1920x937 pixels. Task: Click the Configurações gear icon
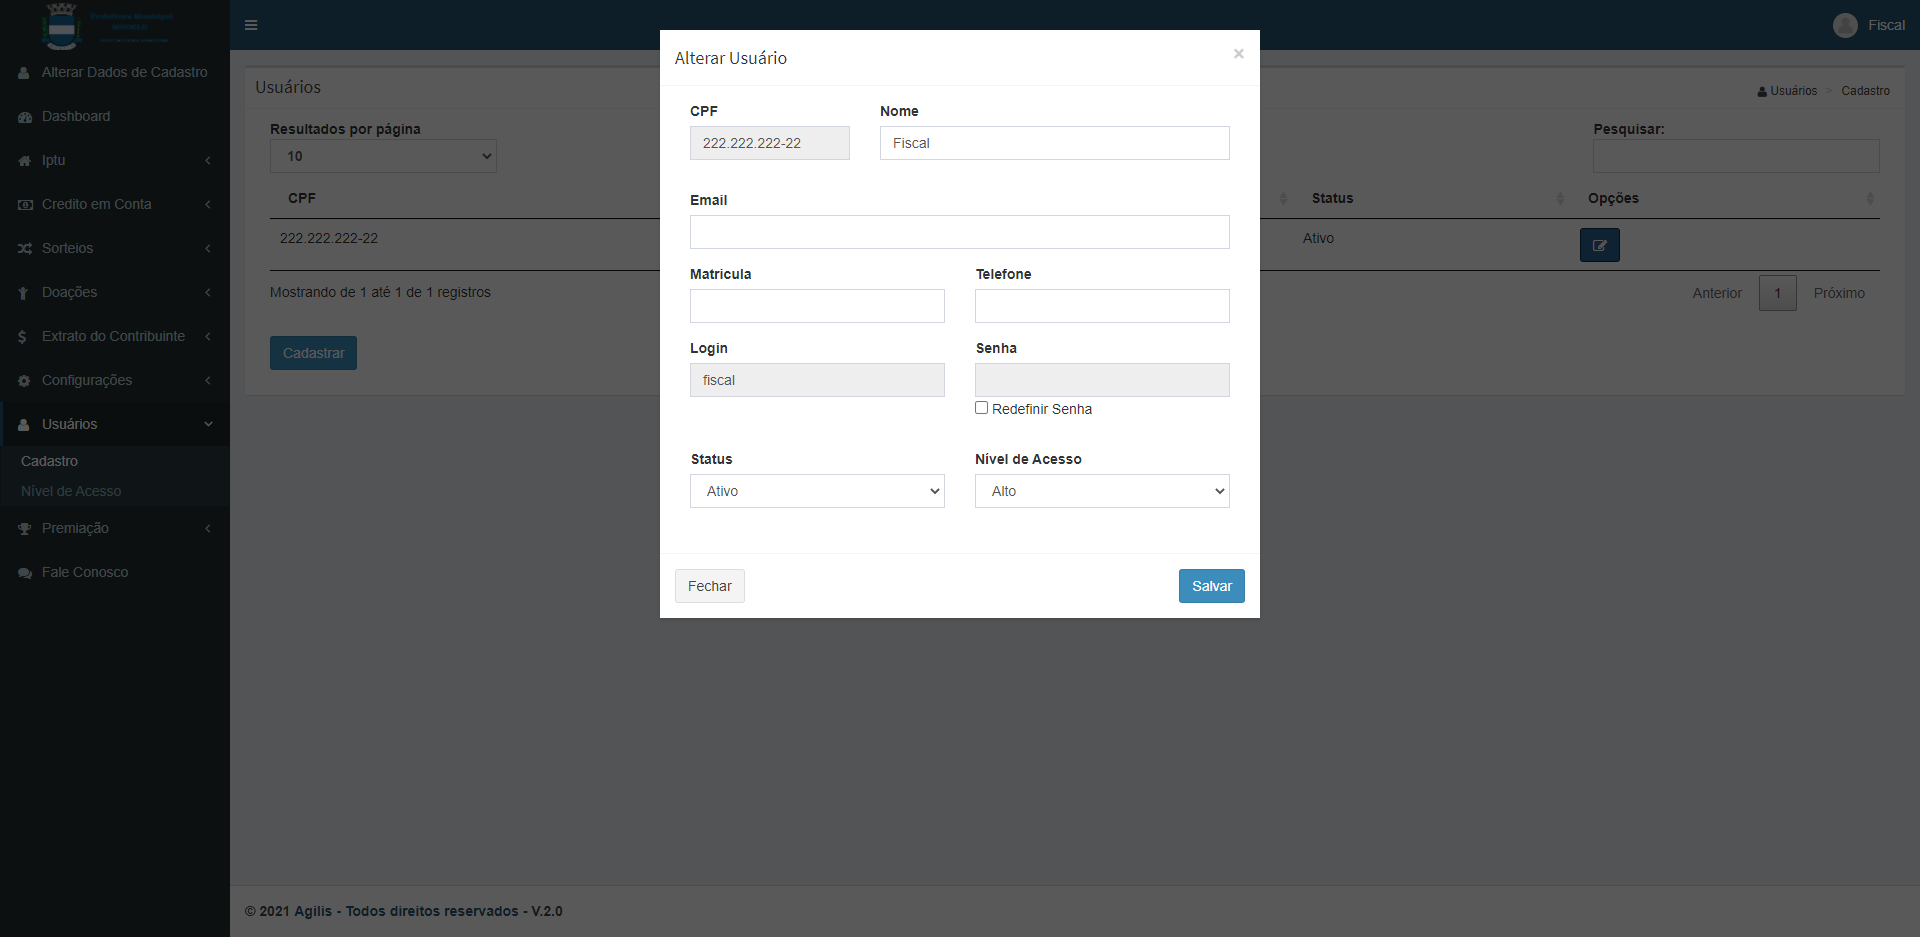(x=25, y=381)
